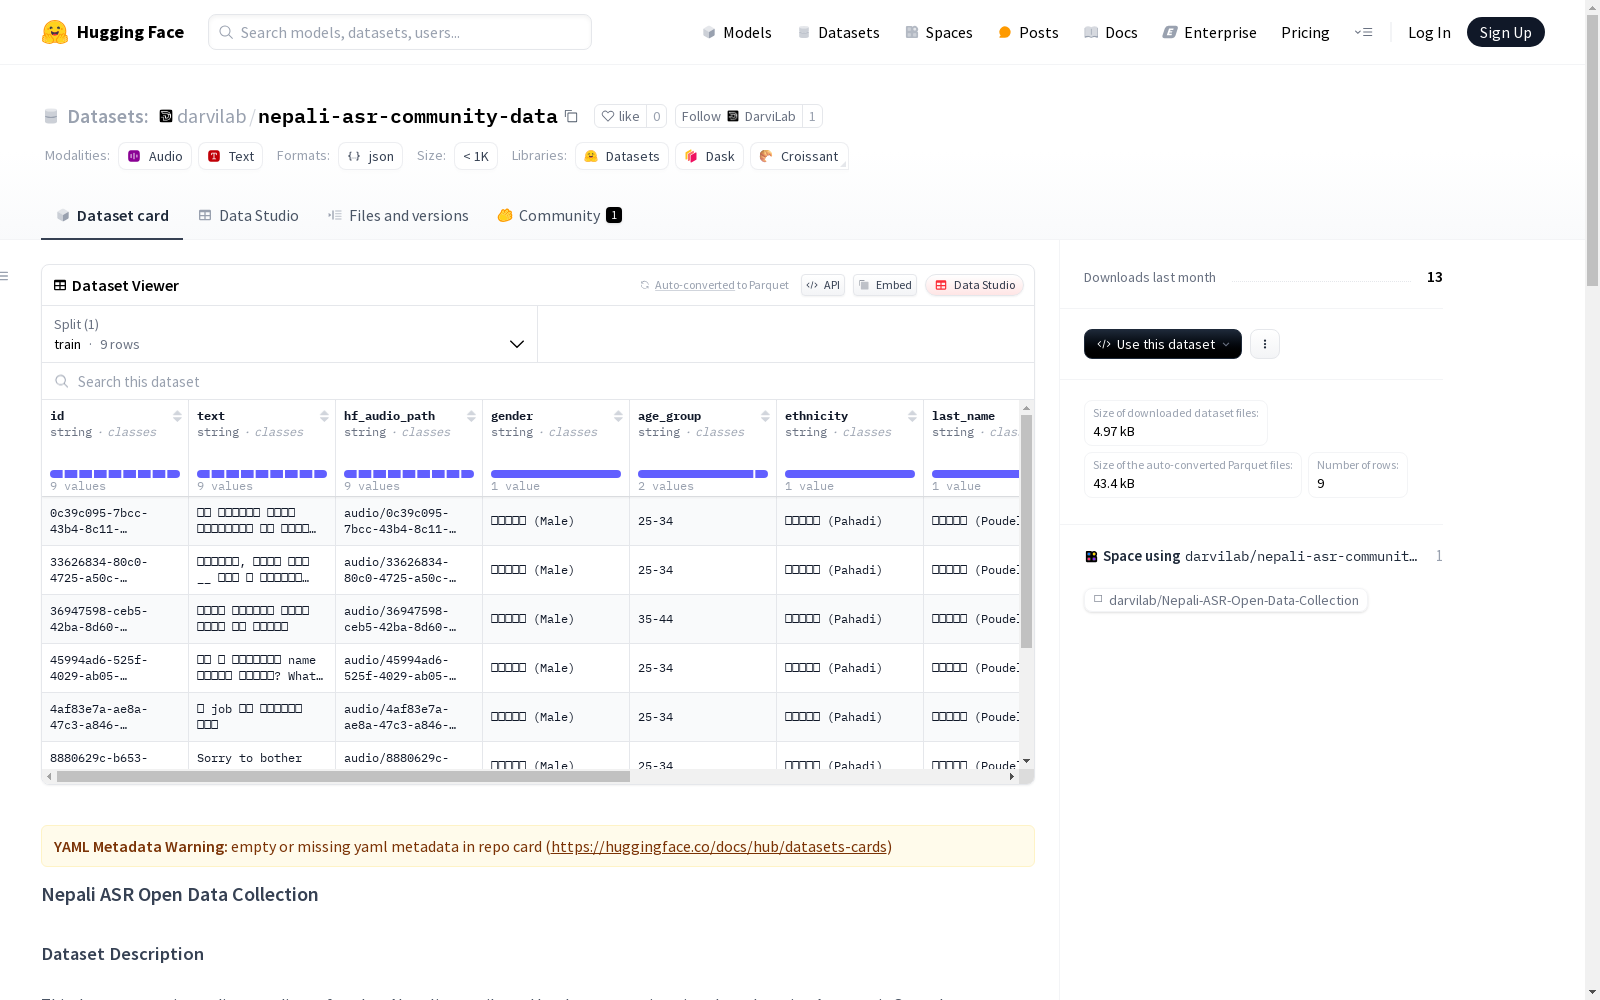Image resolution: width=1600 pixels, height=1000 pixels.
Task: Open the three-dot more options button
Action: pos(1265,344)
